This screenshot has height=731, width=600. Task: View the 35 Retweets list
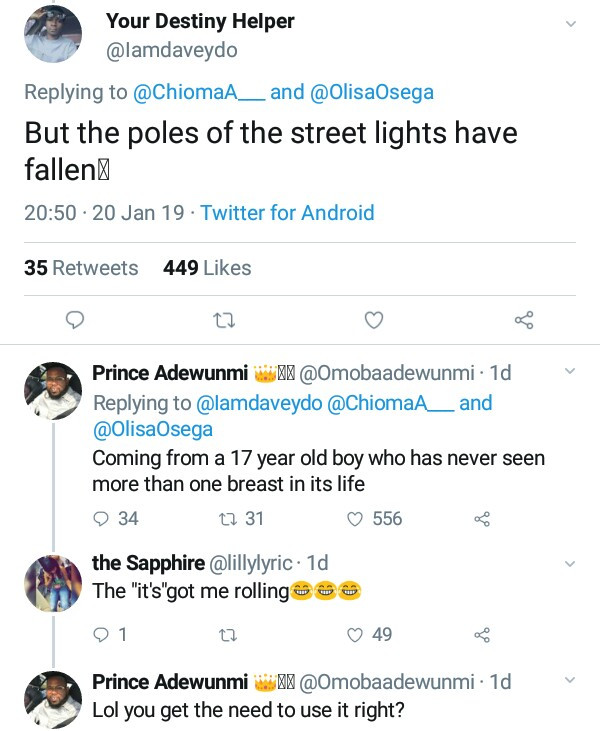(81, 268)
